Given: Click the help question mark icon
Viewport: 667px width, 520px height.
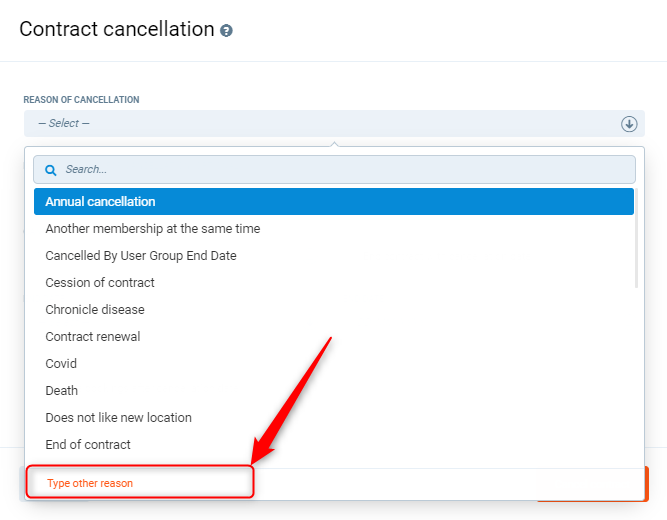Looking at the screenshot, I should (226, 31).
